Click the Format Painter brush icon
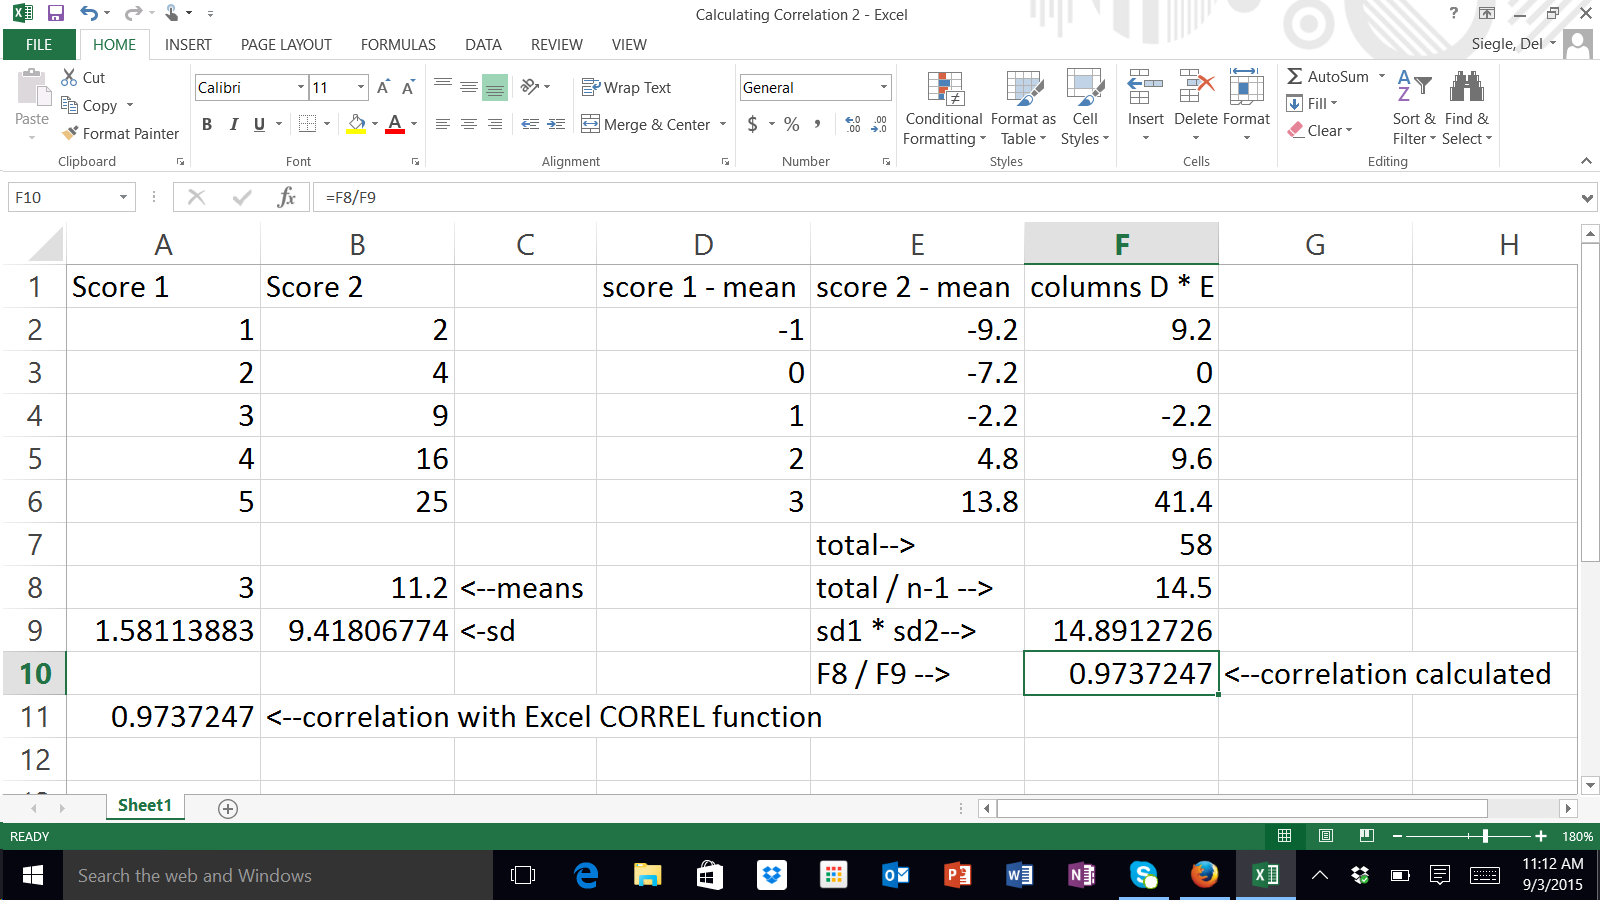Image resolution: width=1600 pixels, height=900 pixels. pyautogui.click(x=70, y=133)
